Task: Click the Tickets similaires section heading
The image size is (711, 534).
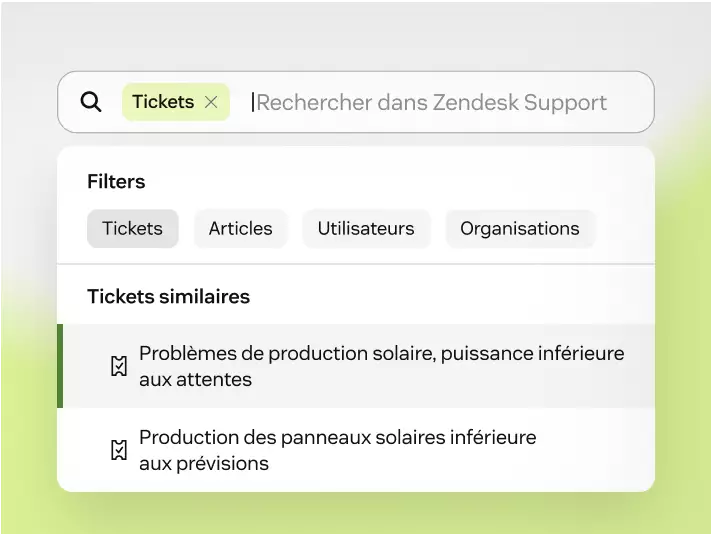Action: tap(168, 296)
